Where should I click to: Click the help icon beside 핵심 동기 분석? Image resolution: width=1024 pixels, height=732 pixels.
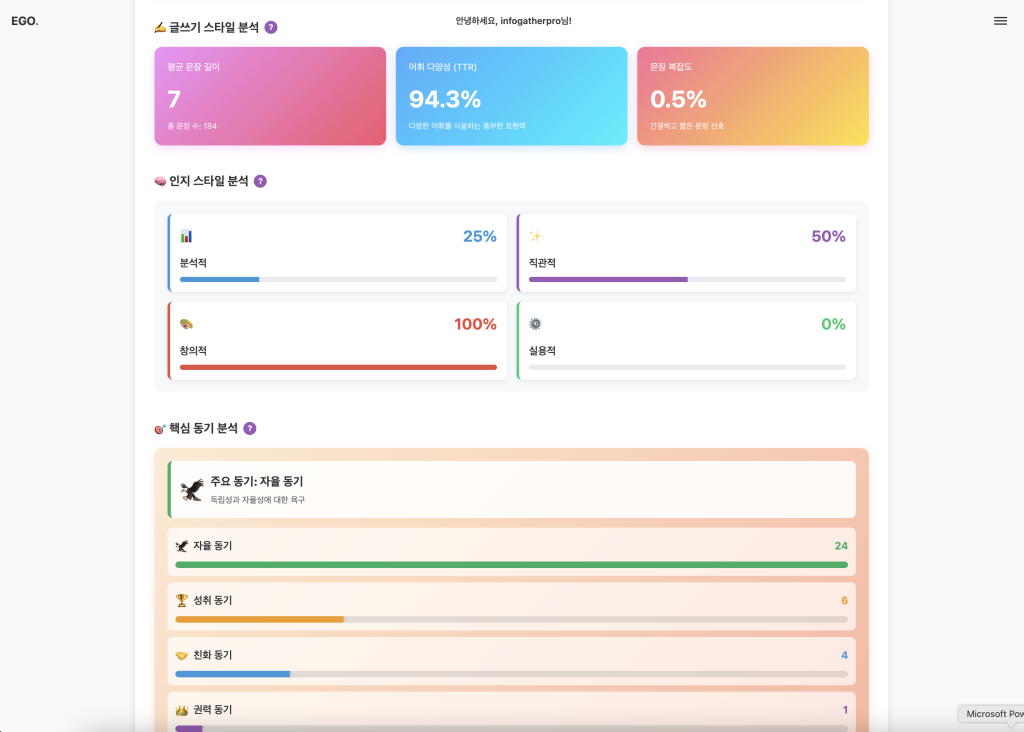click(x=250, y=428)
